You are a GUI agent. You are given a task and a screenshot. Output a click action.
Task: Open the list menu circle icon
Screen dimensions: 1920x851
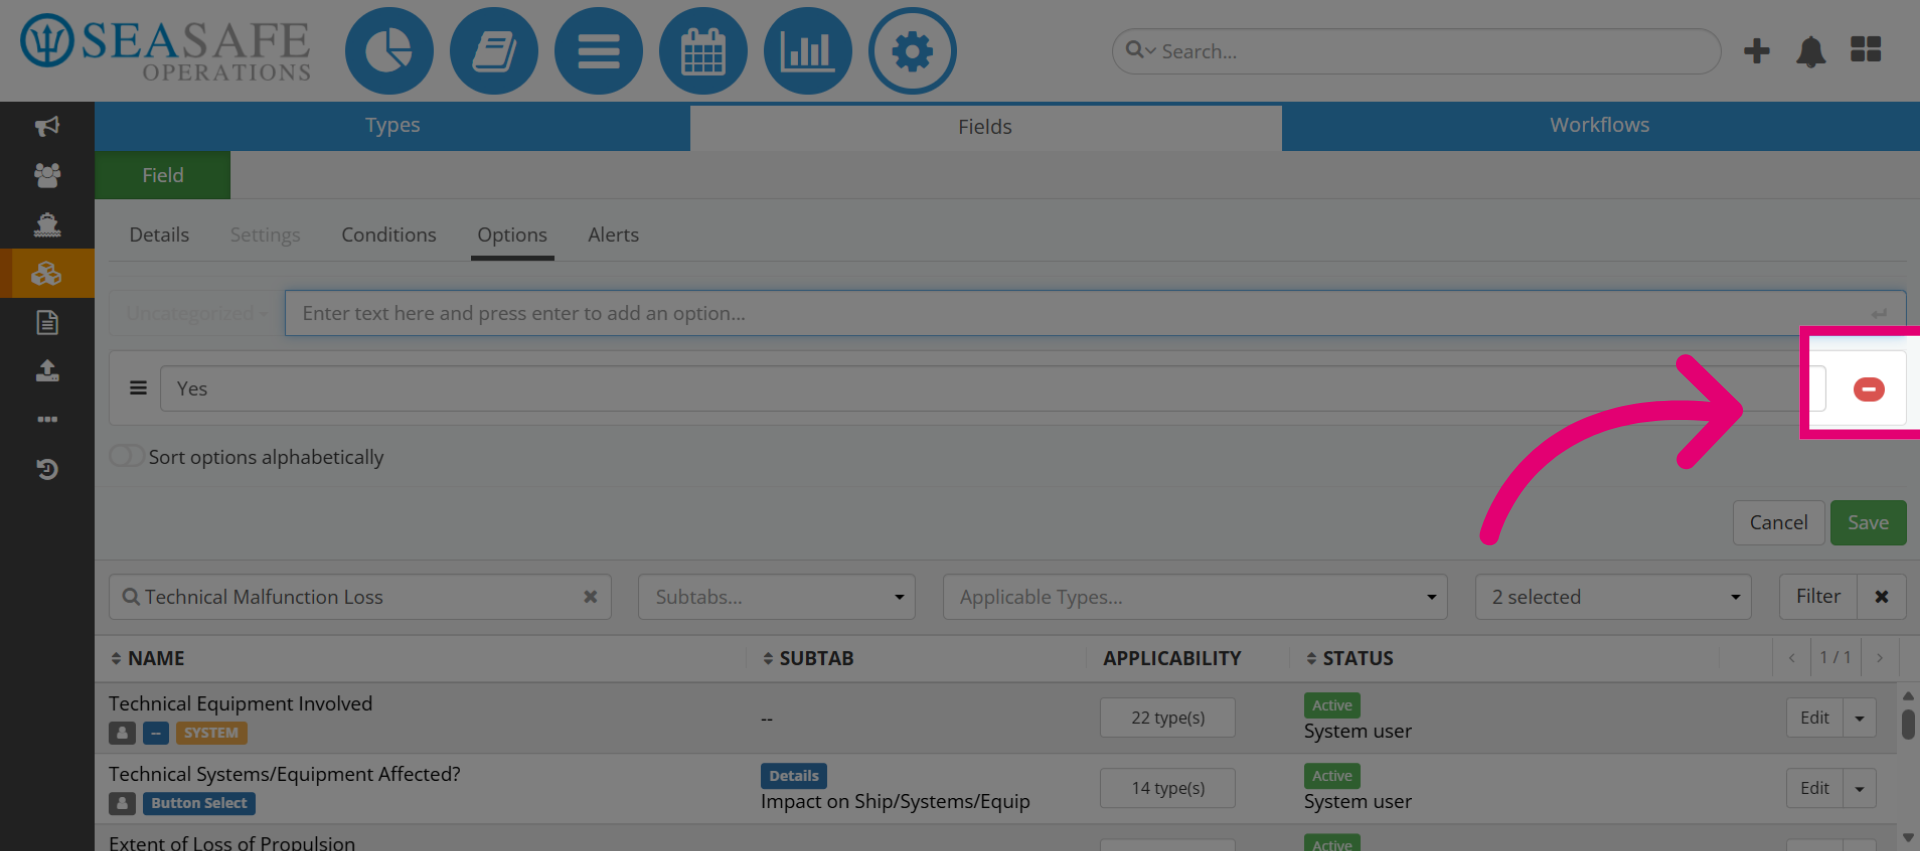598,51
